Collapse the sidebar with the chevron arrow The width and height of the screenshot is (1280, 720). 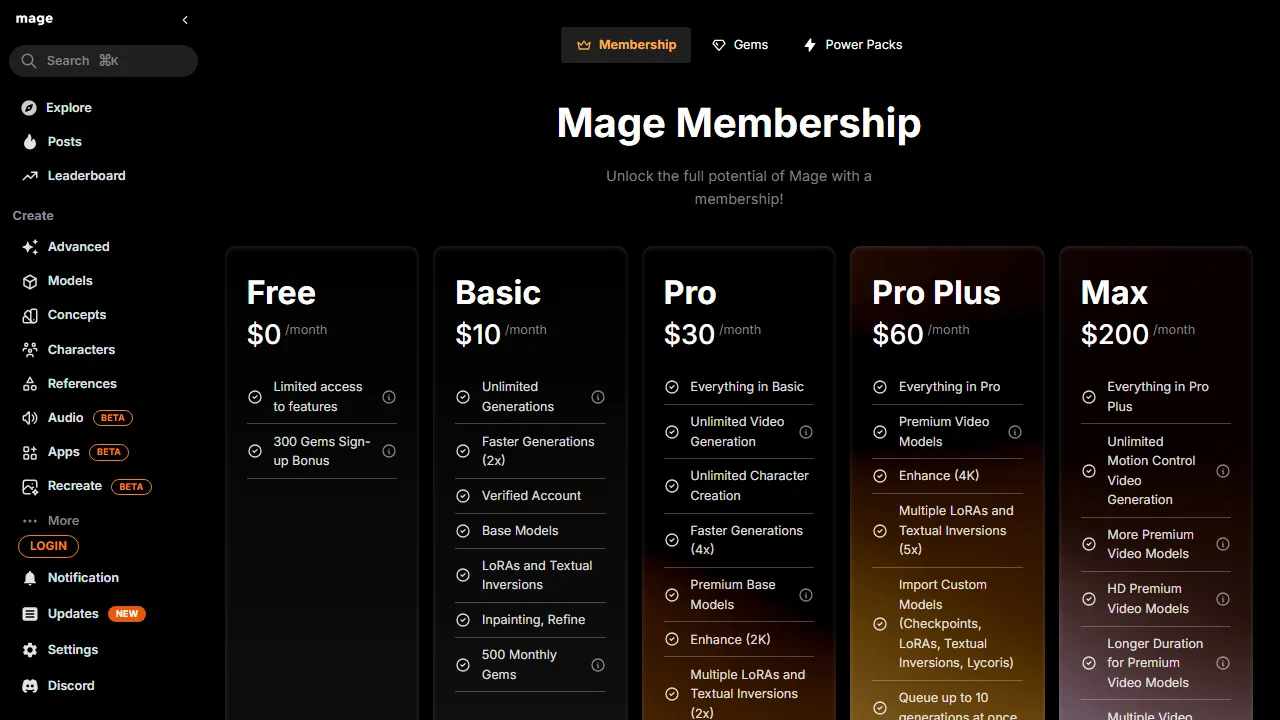tap(185, 20)
